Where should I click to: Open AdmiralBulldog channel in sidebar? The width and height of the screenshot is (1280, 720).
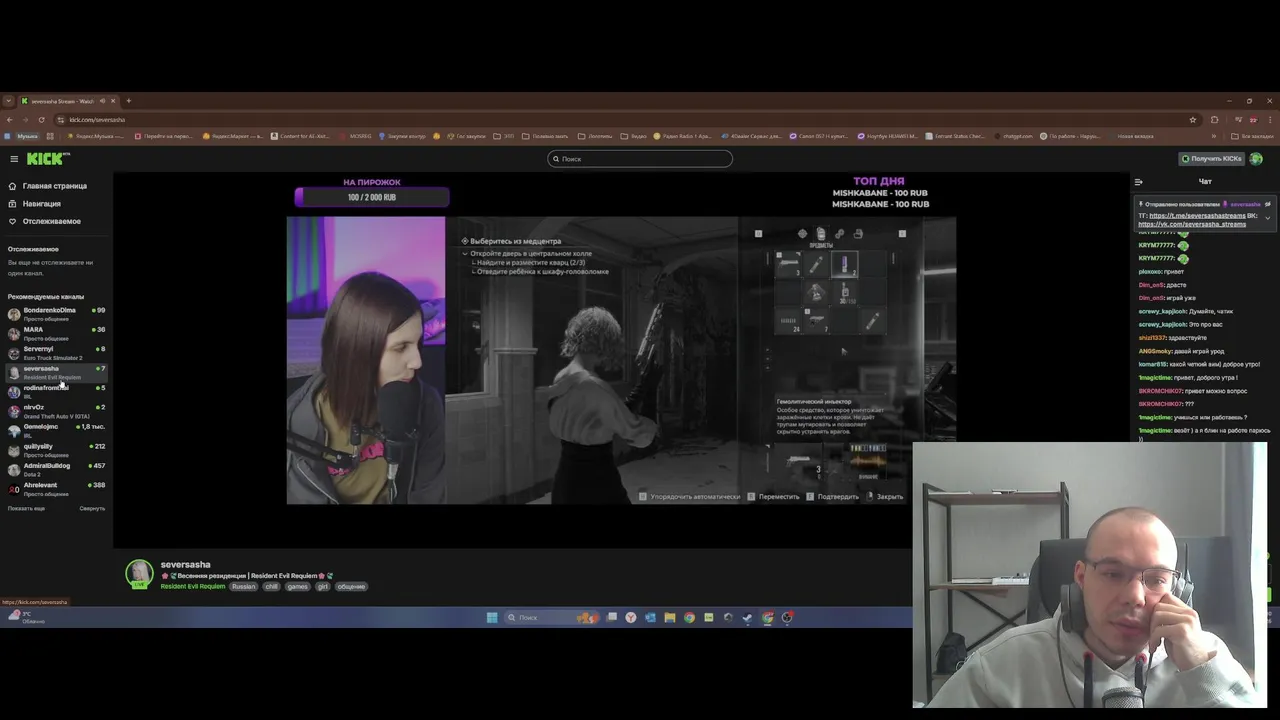(56, 469)
